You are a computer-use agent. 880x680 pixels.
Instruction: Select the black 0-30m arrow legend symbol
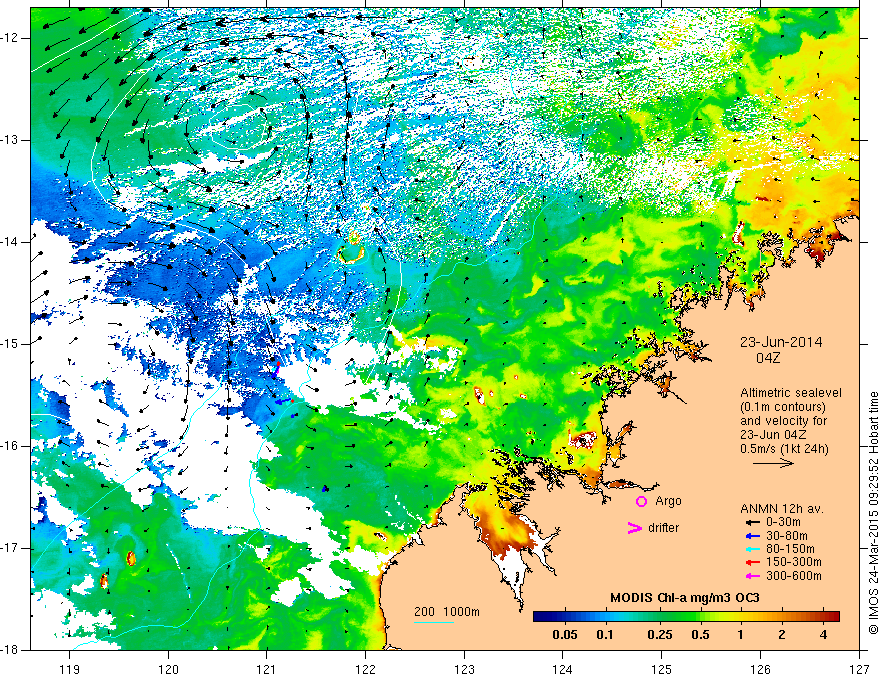click(x=751, y=522)
